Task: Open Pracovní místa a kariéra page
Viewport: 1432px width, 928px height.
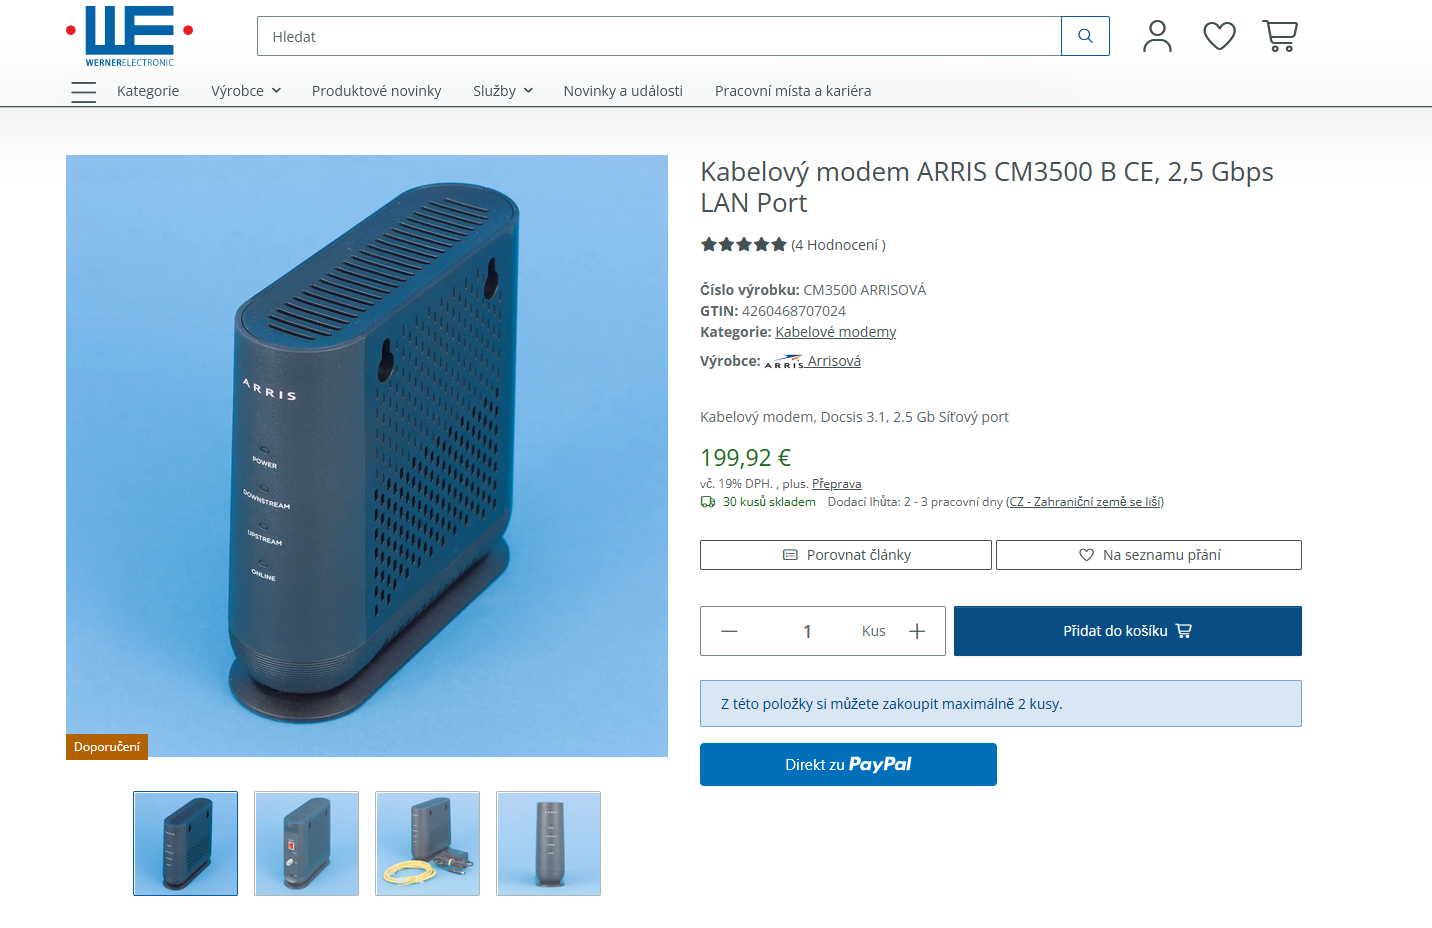Action: (x=793, y=91)
